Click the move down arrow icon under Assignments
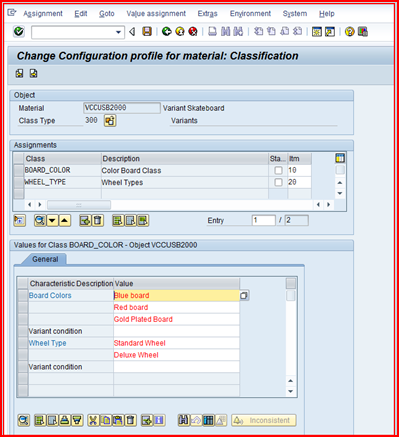The height and width of the screenshot is (437, 399). tap(53, 220)
